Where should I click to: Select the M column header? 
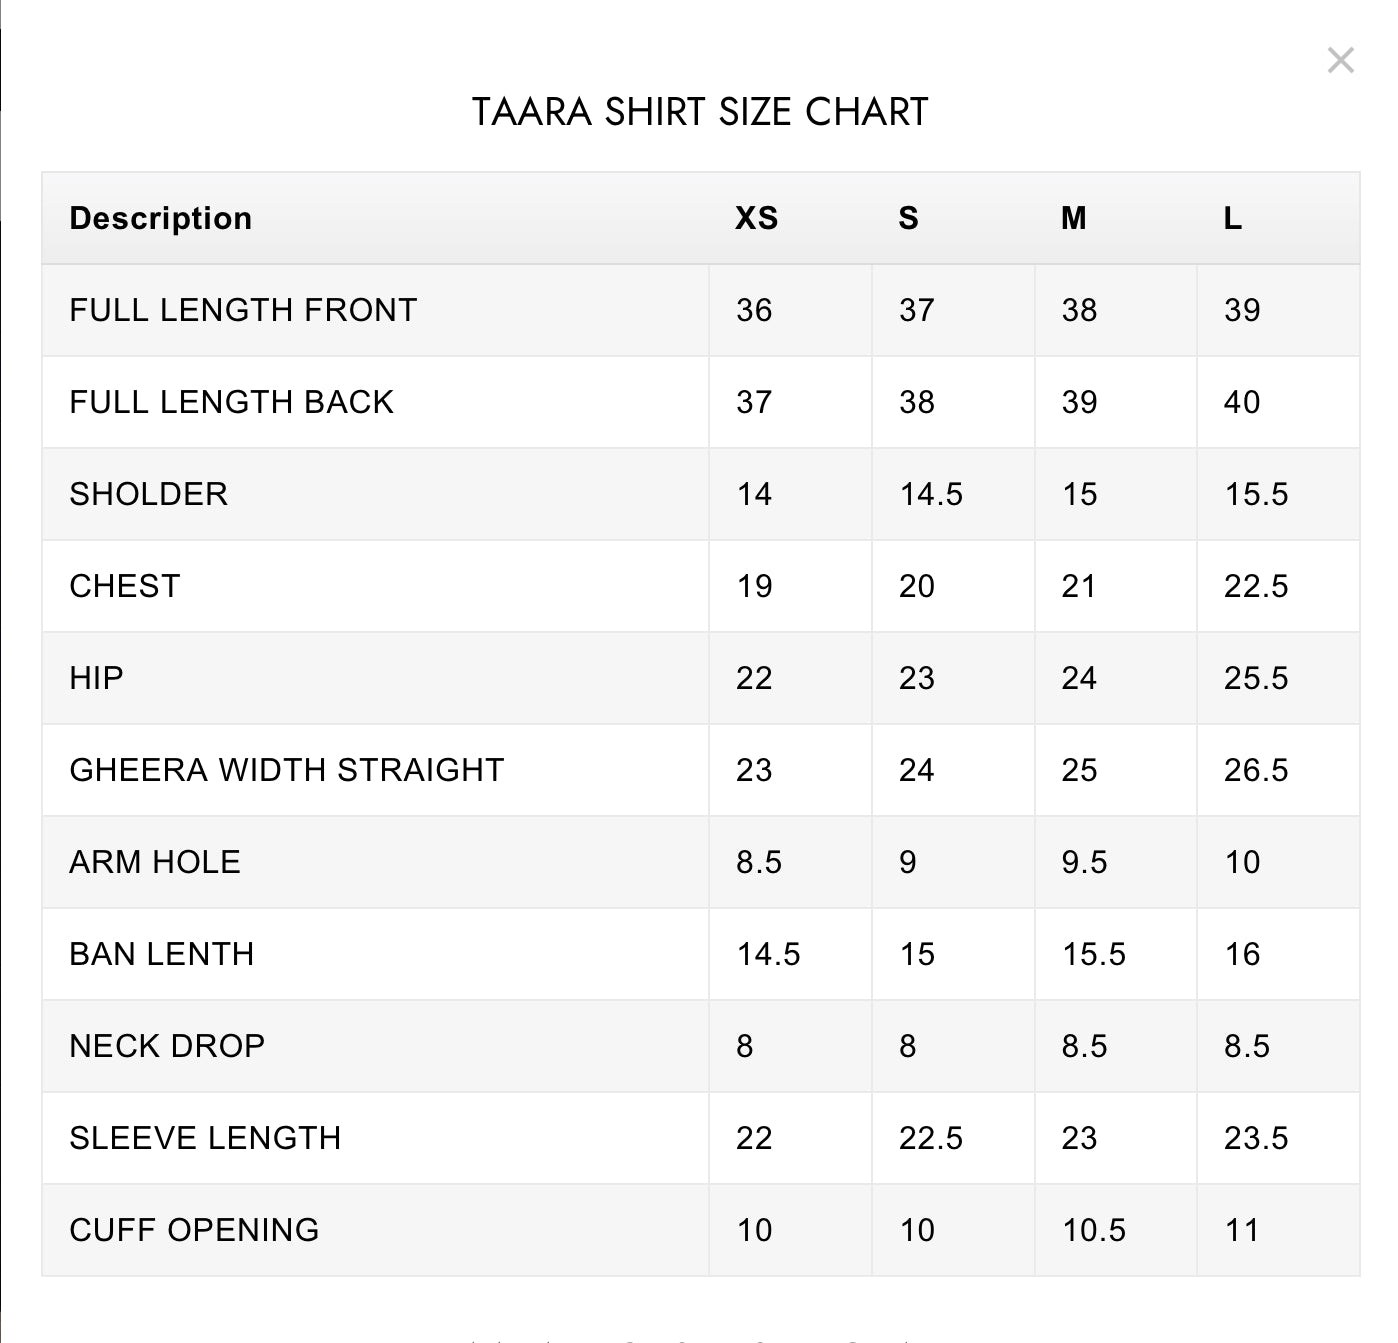[1073, 218]
